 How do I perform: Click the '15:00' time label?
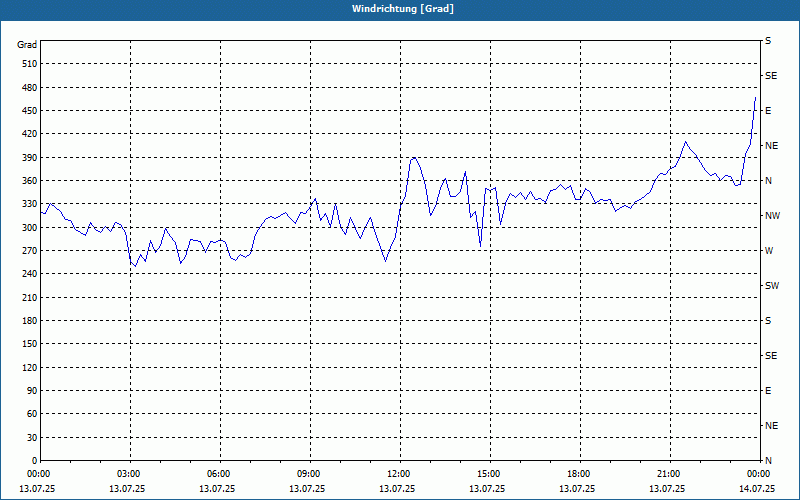490,474
